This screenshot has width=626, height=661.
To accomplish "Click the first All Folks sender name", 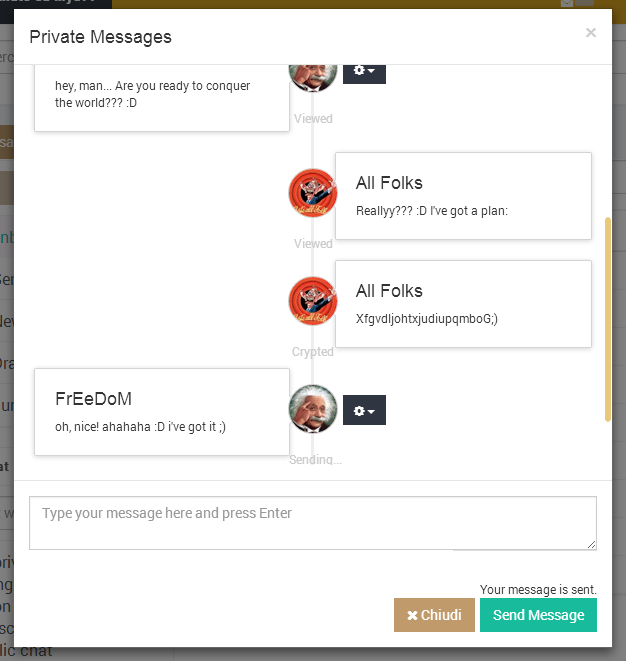I will tap(389, 183).
